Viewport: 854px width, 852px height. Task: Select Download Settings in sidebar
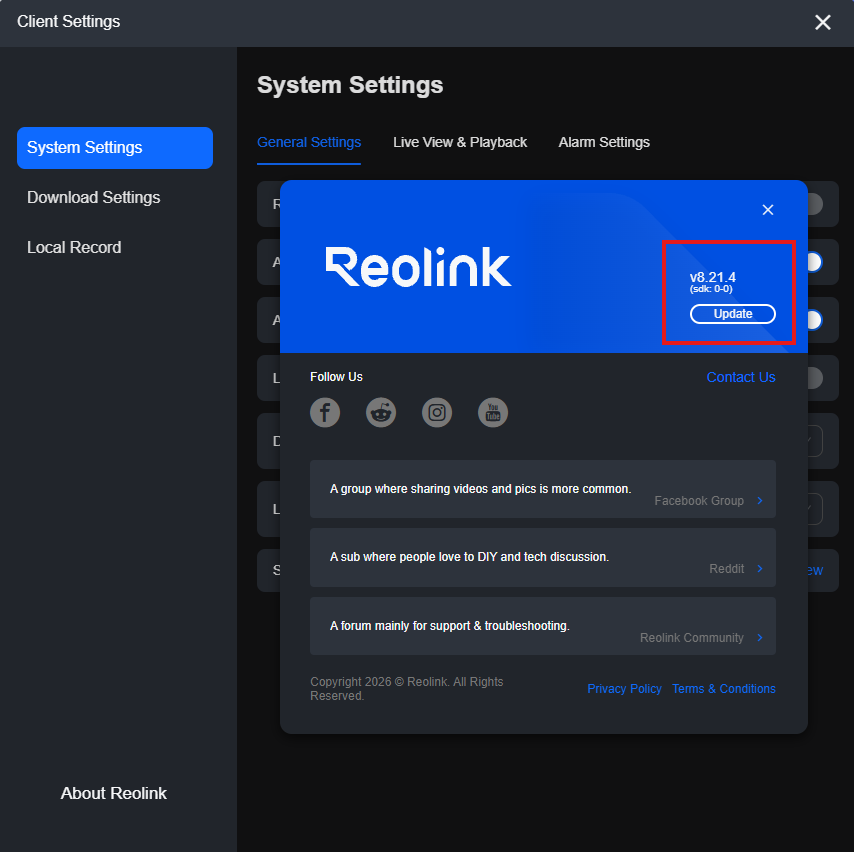tap(94, 197)
